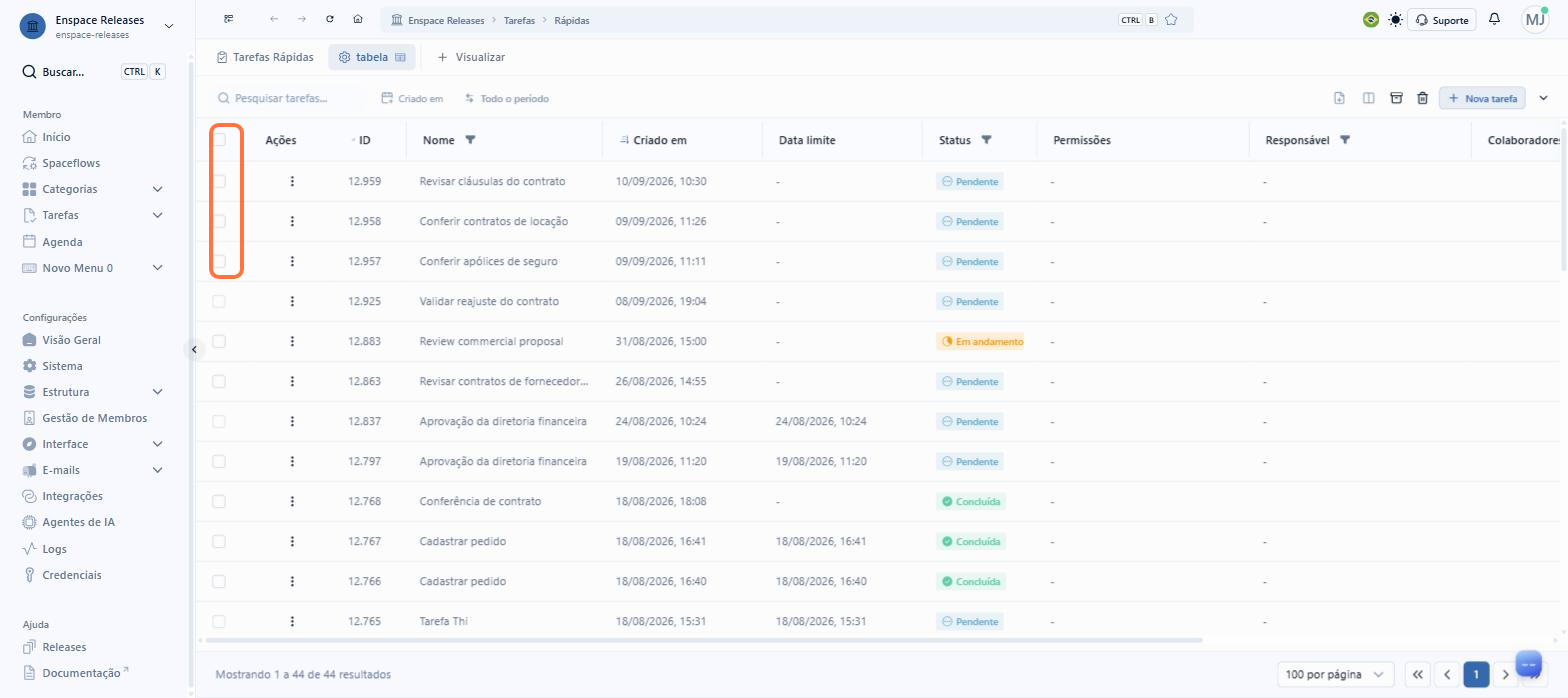The width and height of the screenshot is (1568, 698).
Task: Open actions menu for Revisar cláusulas do contrato
Action: coord(292,181)
